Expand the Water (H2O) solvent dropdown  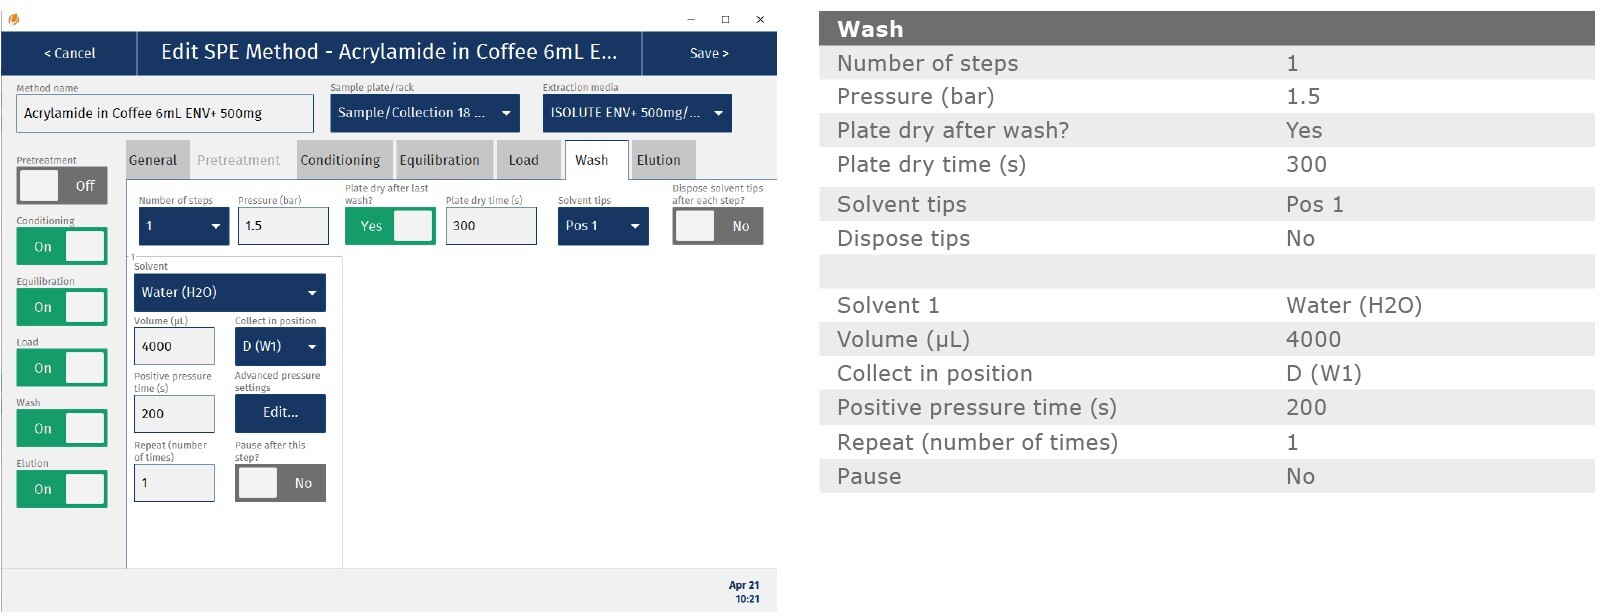[230, 293]
